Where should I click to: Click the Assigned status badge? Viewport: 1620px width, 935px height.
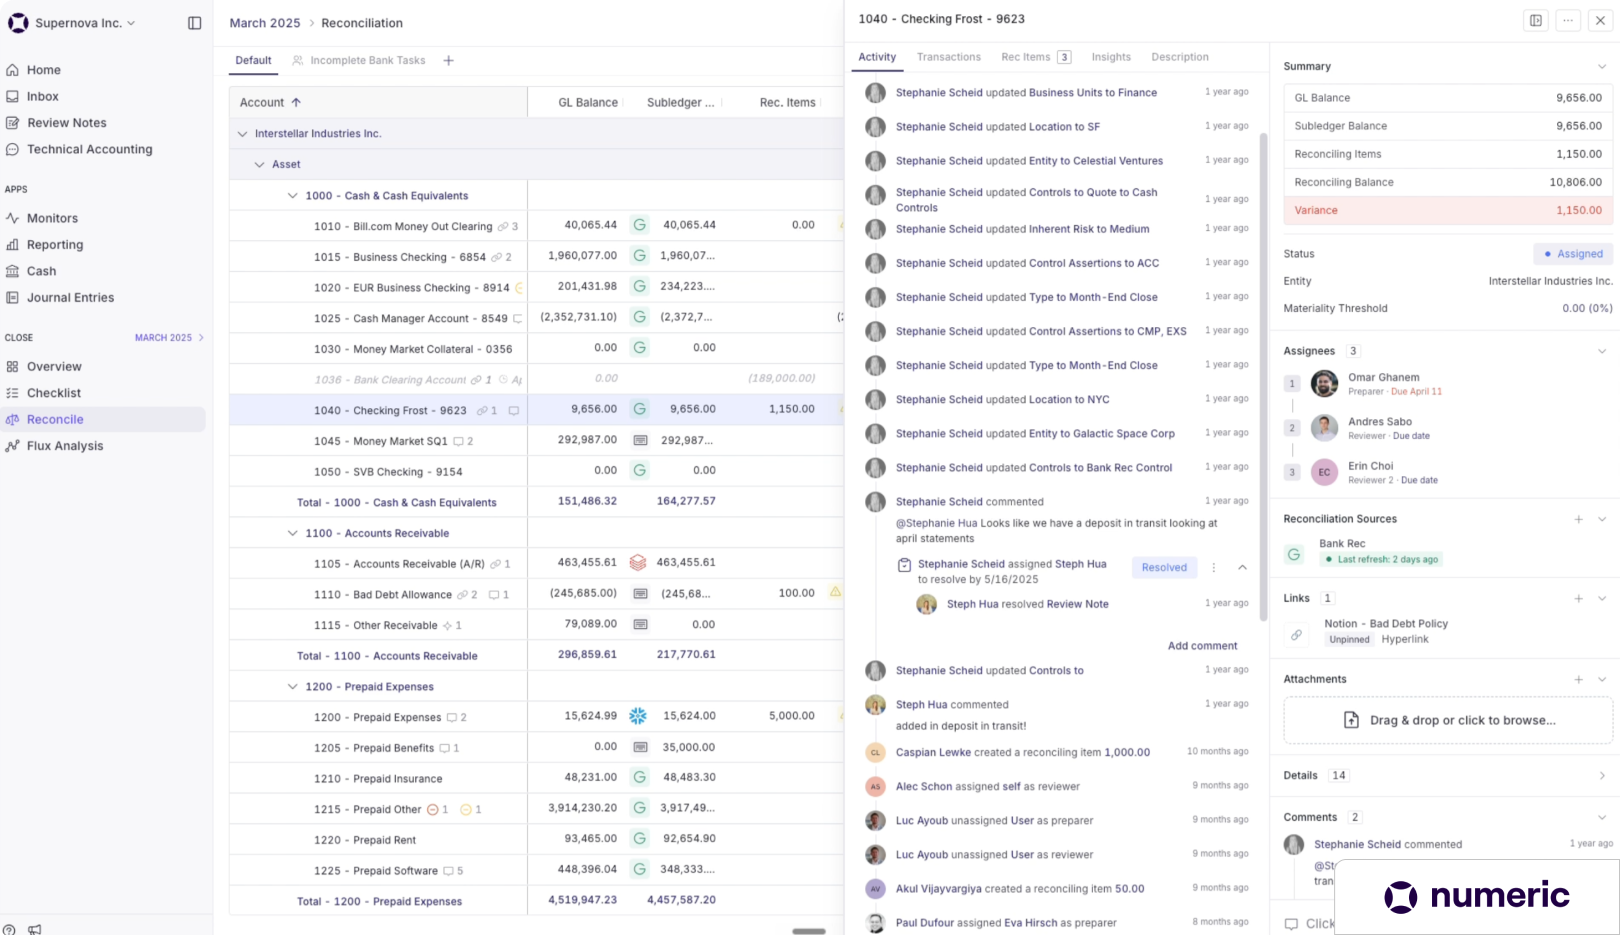point(1574,254)
